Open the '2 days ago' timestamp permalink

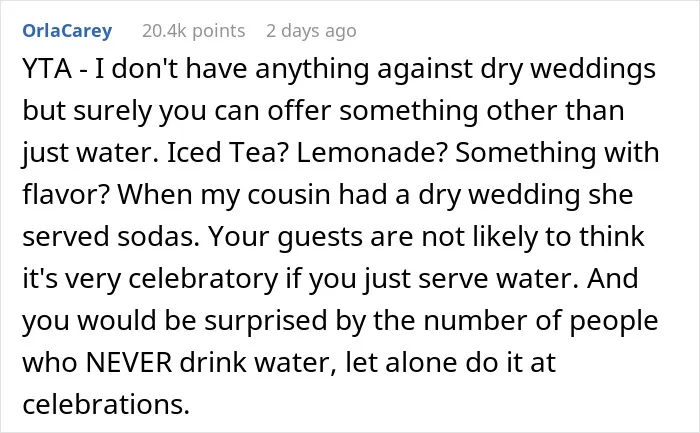[x=311, y=31]
